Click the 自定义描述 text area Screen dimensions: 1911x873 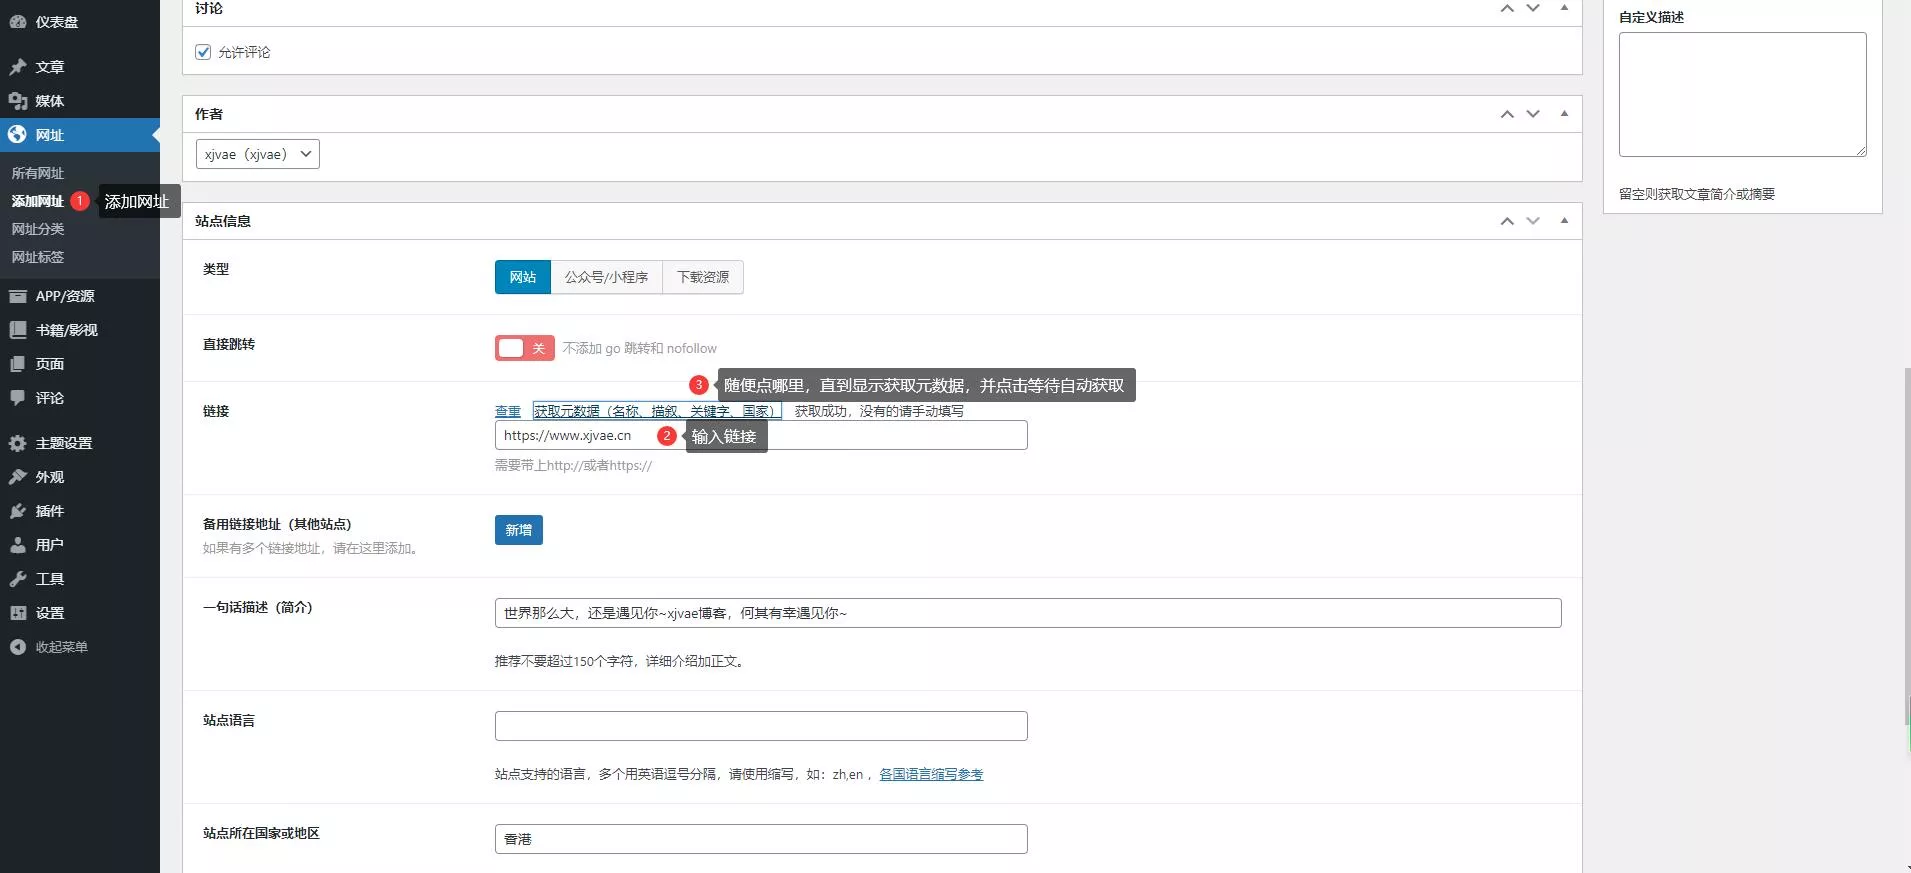click(1742, 94)
